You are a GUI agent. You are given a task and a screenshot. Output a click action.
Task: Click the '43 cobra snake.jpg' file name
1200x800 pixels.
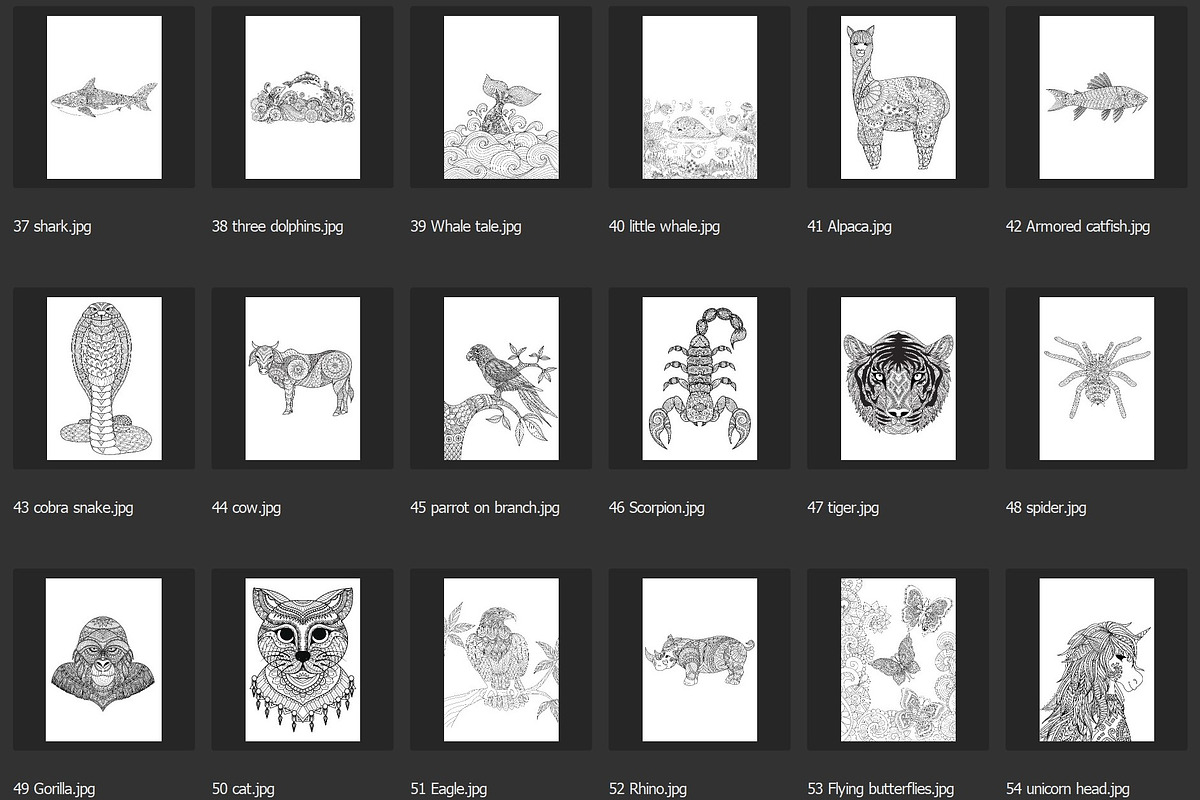[x=73, y=508]
